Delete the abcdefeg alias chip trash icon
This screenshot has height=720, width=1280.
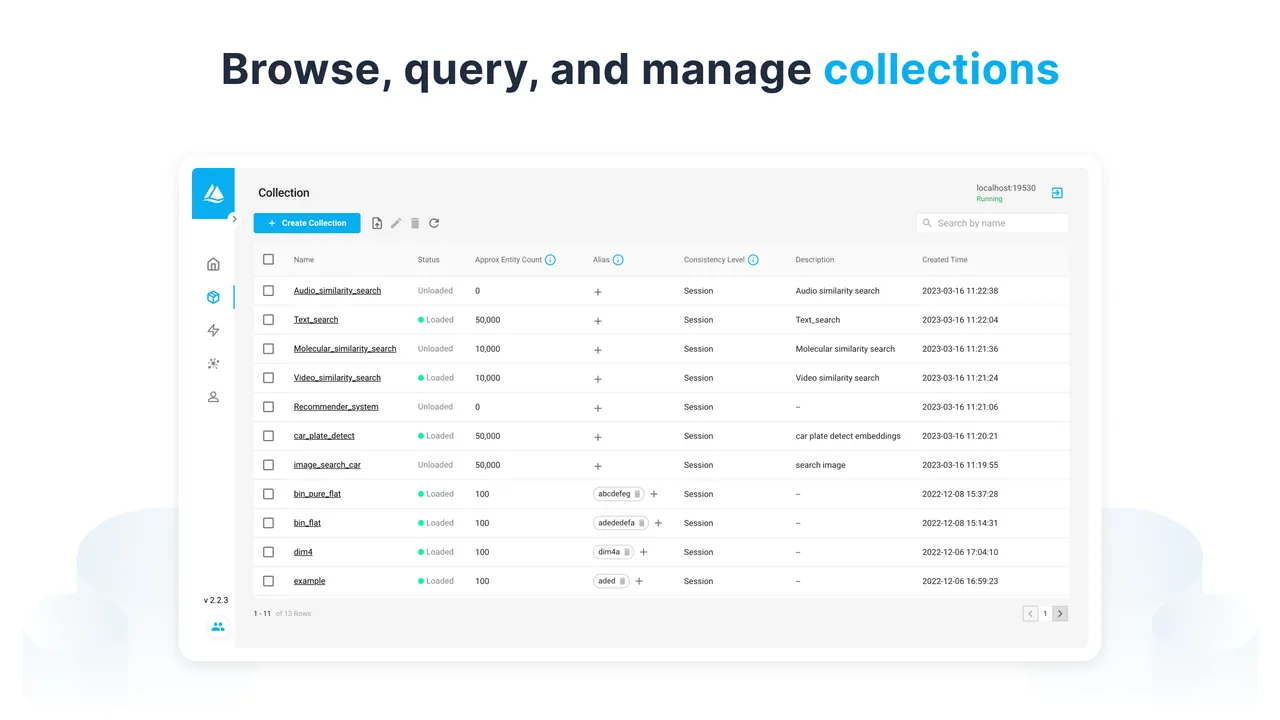coord(637,494)
